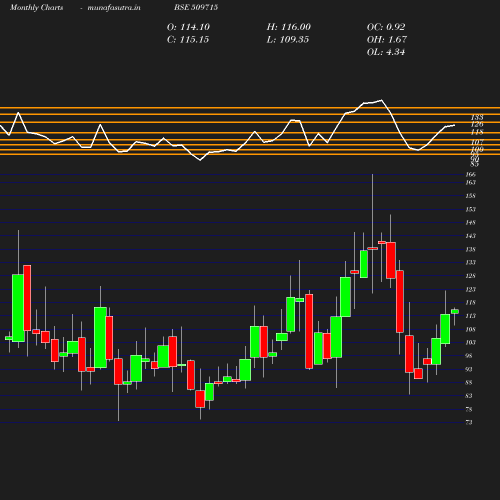This screenshot has height=500, width=500.
Task: Click the 93 price axis label
Action: [469, 369]
